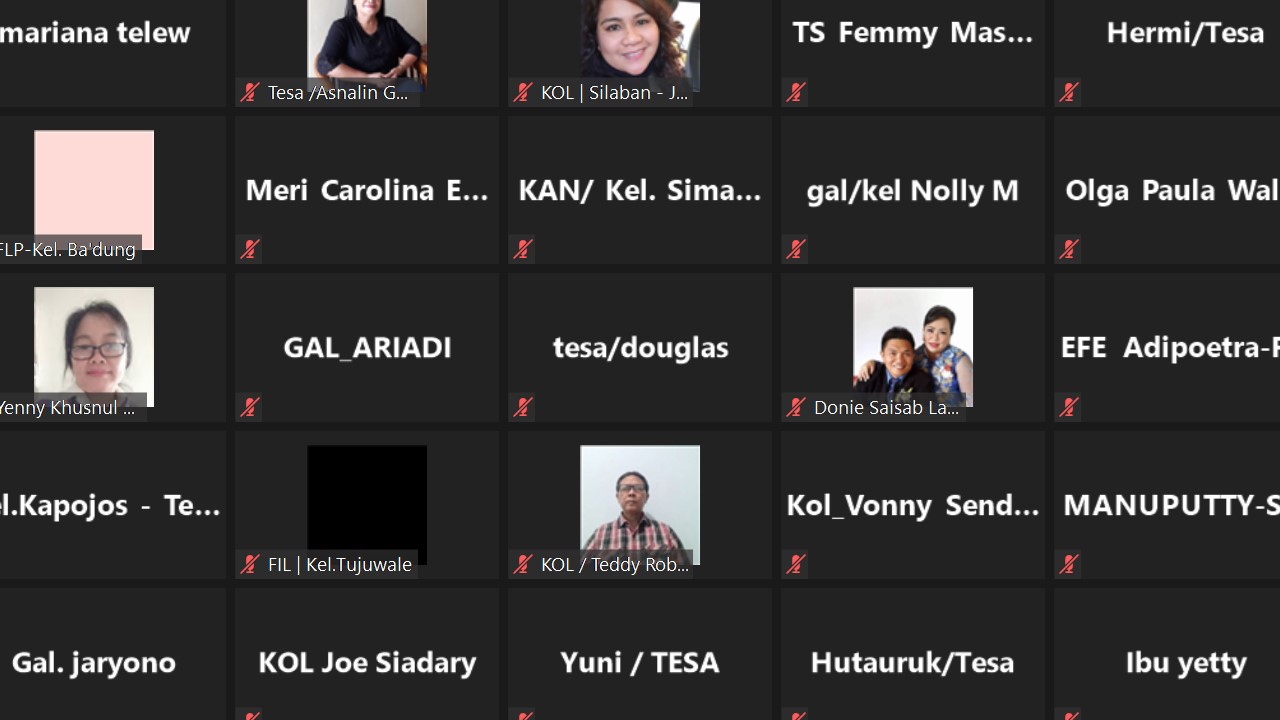
Task: Click muted mic icon on Donie Saisab tile
Action: tap(796, 407)
